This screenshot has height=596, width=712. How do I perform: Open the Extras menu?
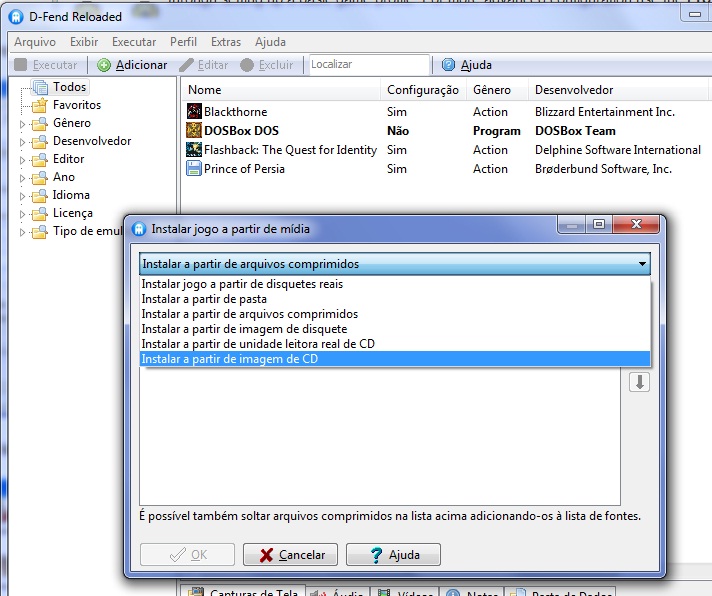[x=226, y=42]
